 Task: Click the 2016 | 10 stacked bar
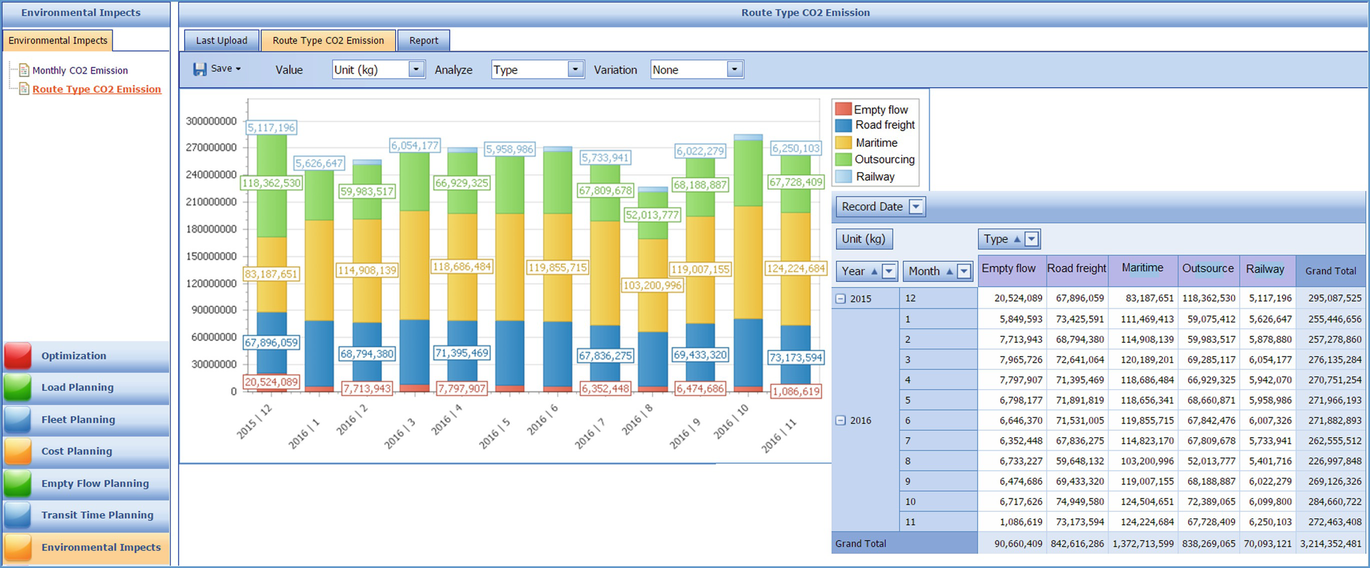749,263
